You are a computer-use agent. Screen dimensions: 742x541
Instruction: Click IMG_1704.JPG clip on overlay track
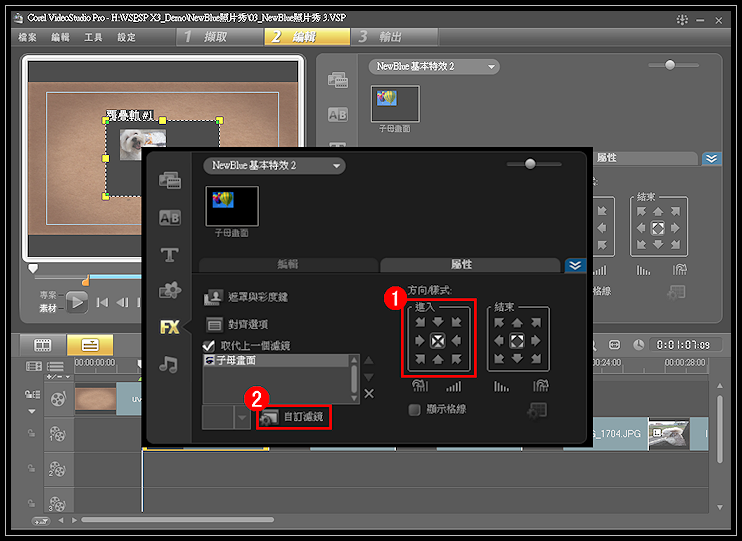point(620,434)
